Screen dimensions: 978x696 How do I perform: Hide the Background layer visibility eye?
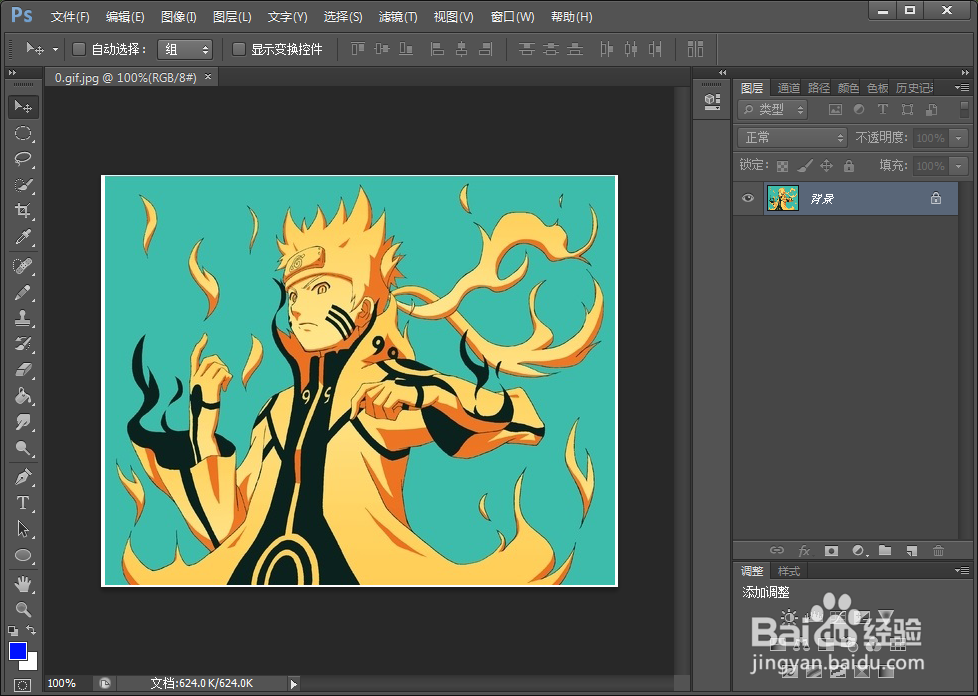(x=748, y=198)
